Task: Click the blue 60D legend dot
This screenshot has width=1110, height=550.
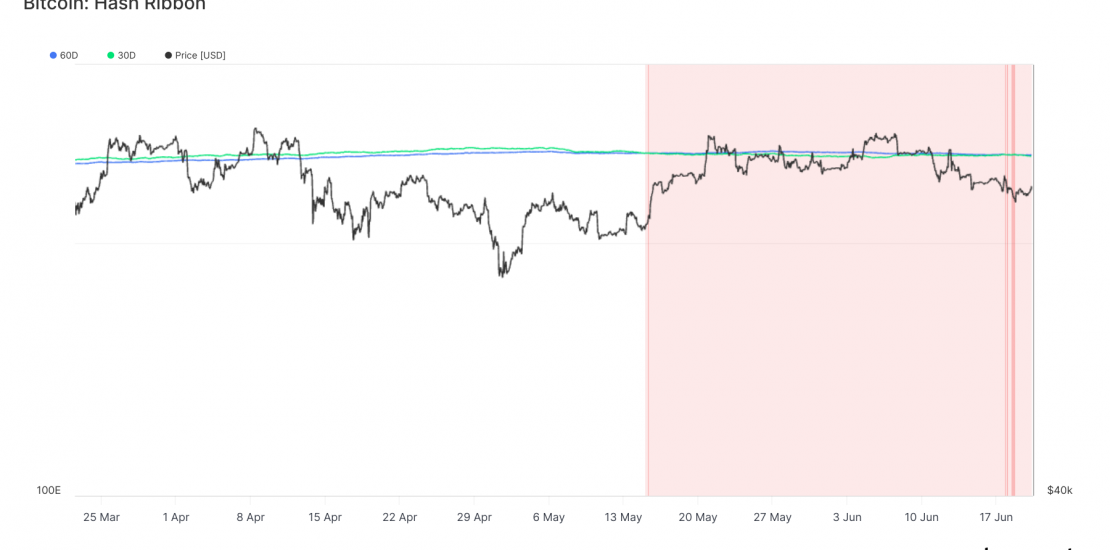Action: (53, 55)
